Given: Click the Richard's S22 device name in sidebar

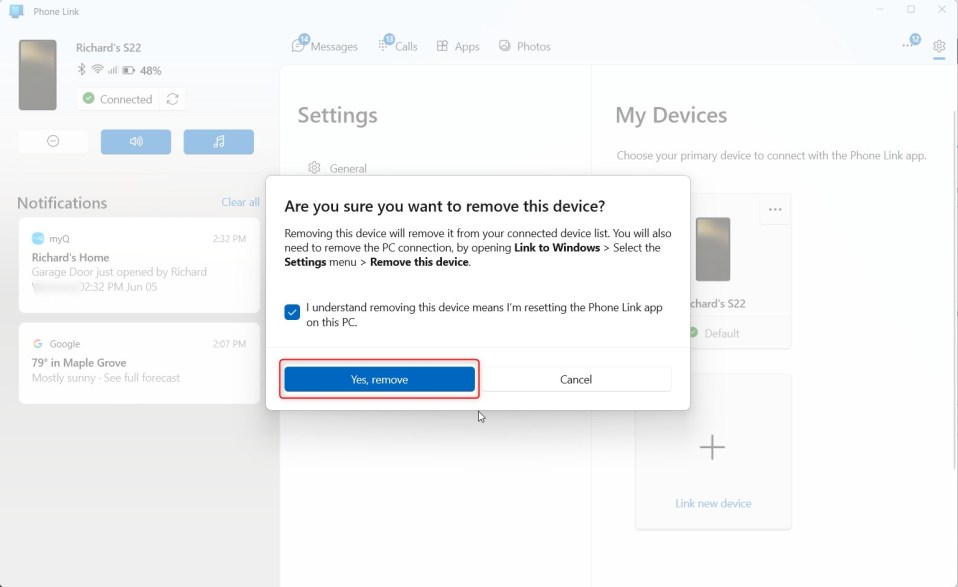Looking at the screenshot, I should [108, 48].
